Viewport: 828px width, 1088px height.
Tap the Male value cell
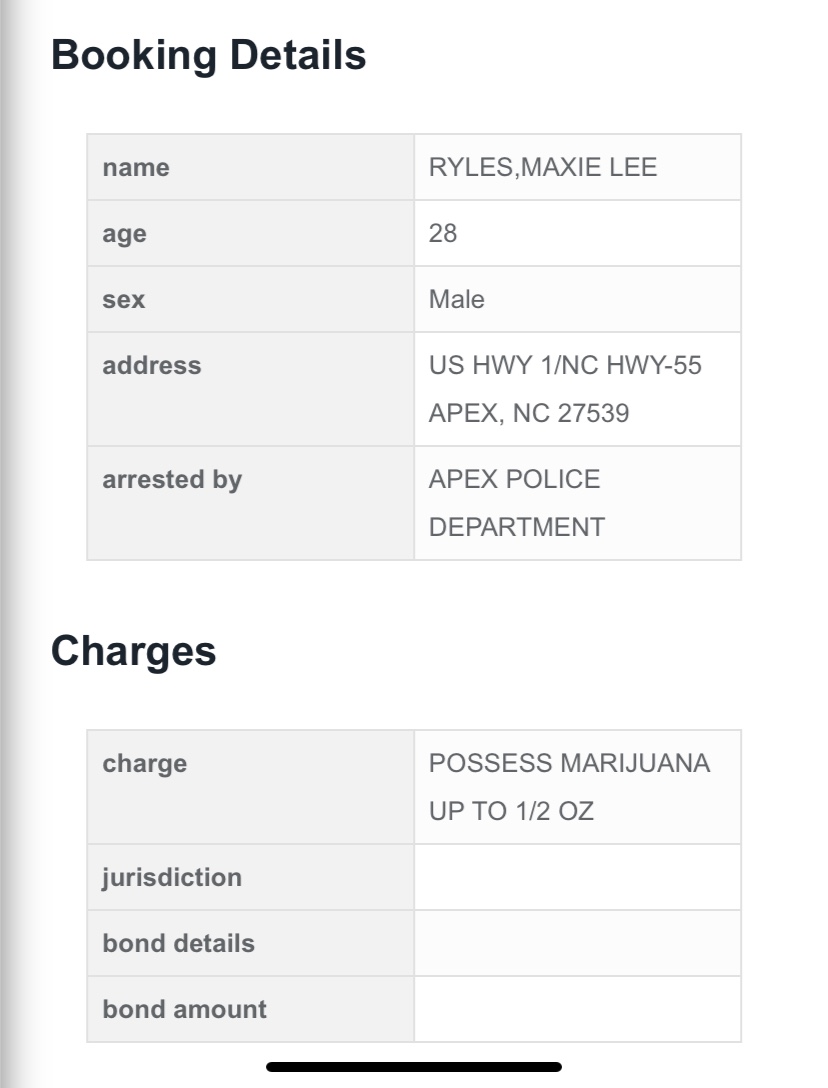457,300
